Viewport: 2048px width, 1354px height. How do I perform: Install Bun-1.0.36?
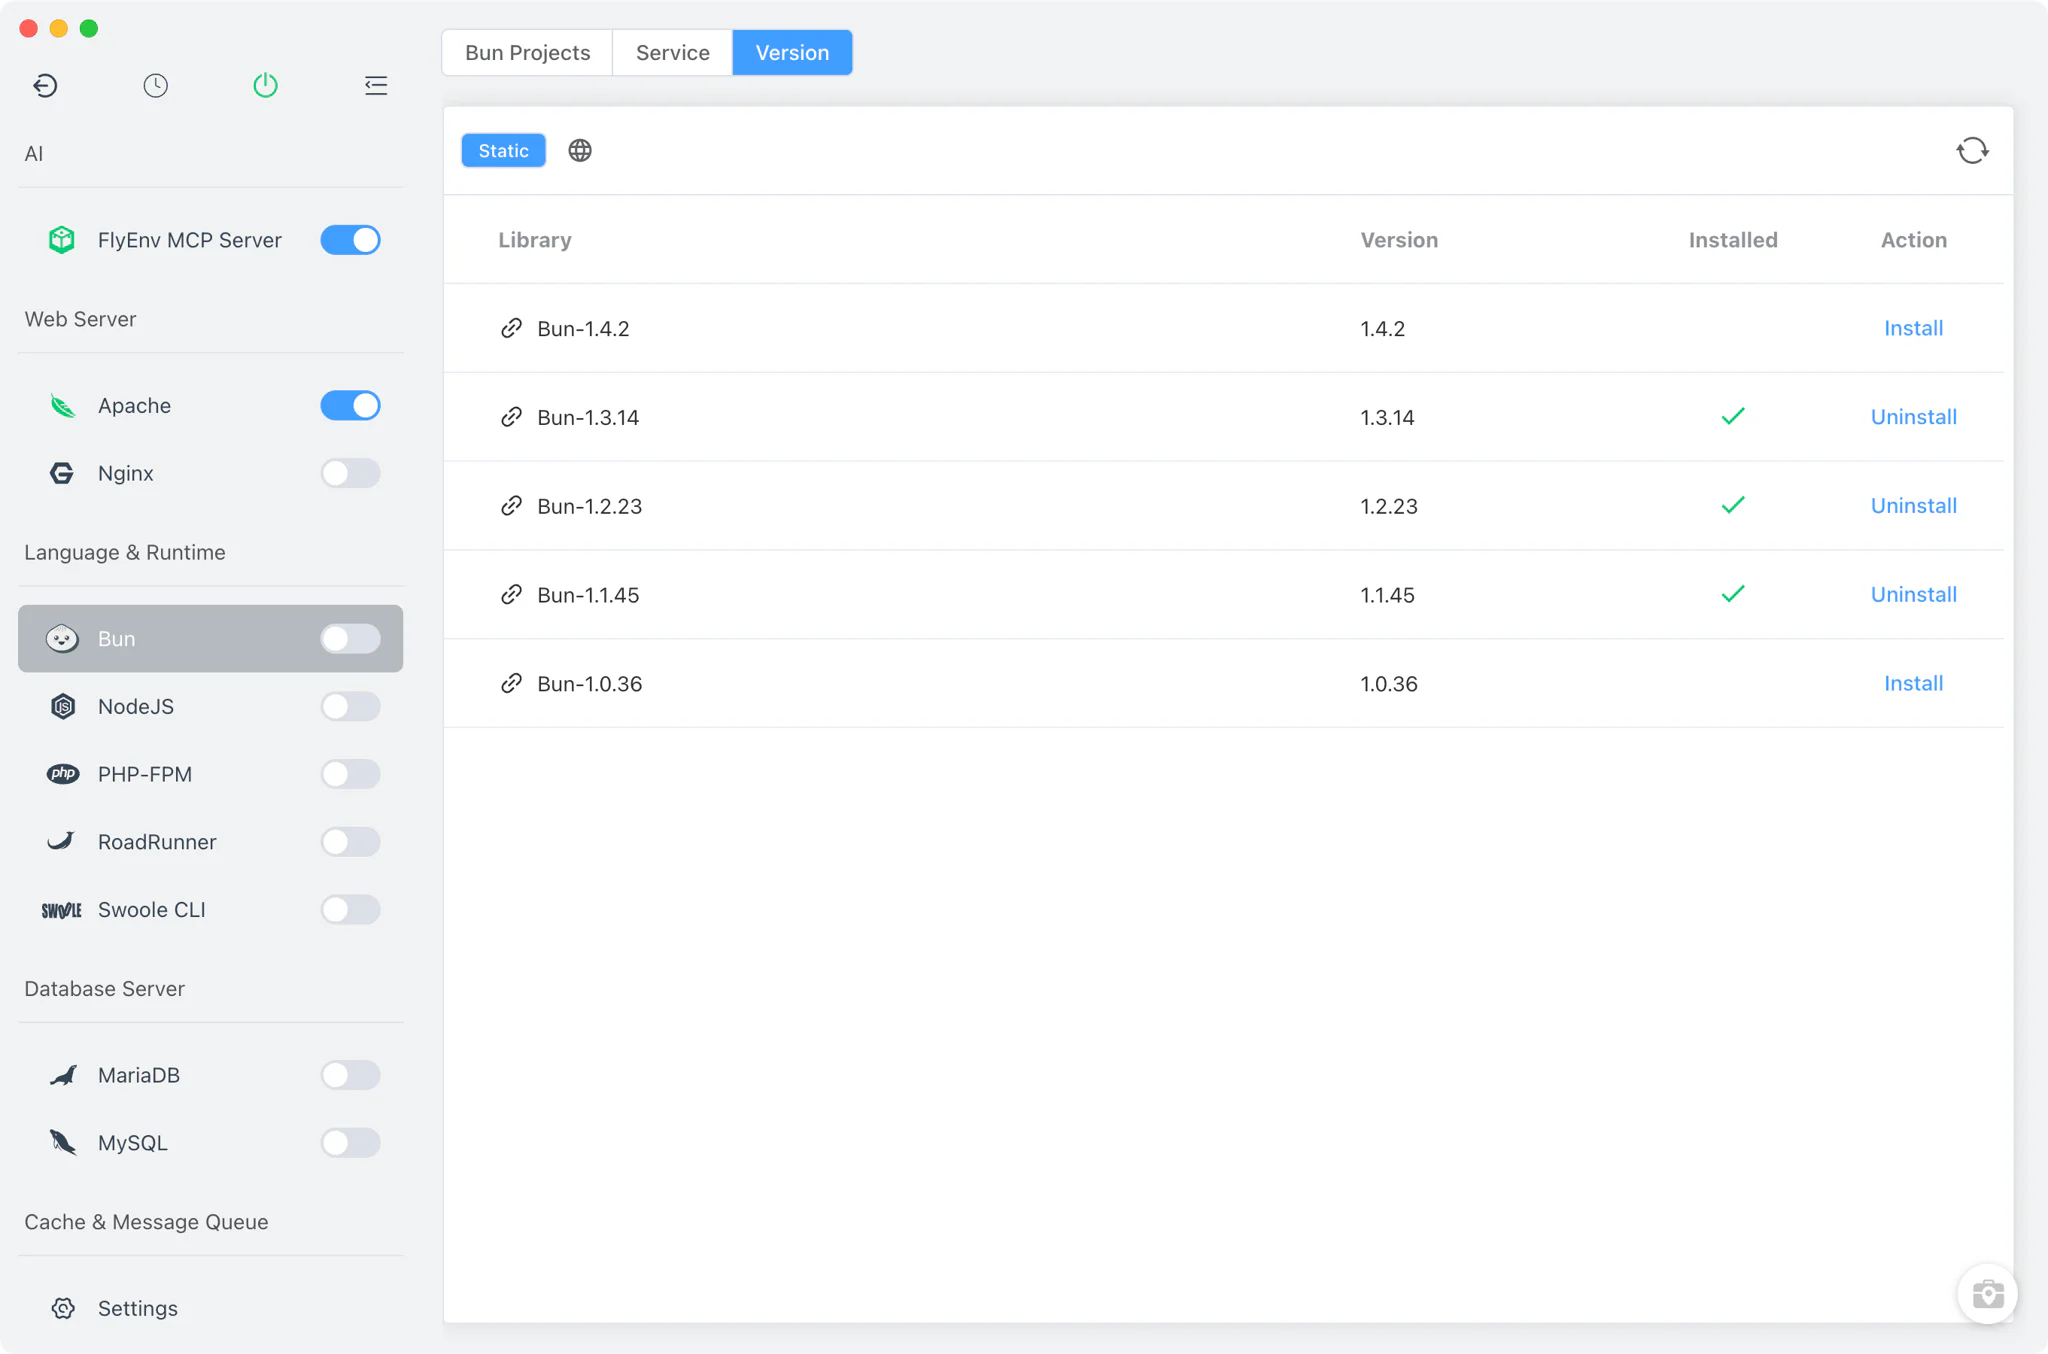coord(1913,684)
